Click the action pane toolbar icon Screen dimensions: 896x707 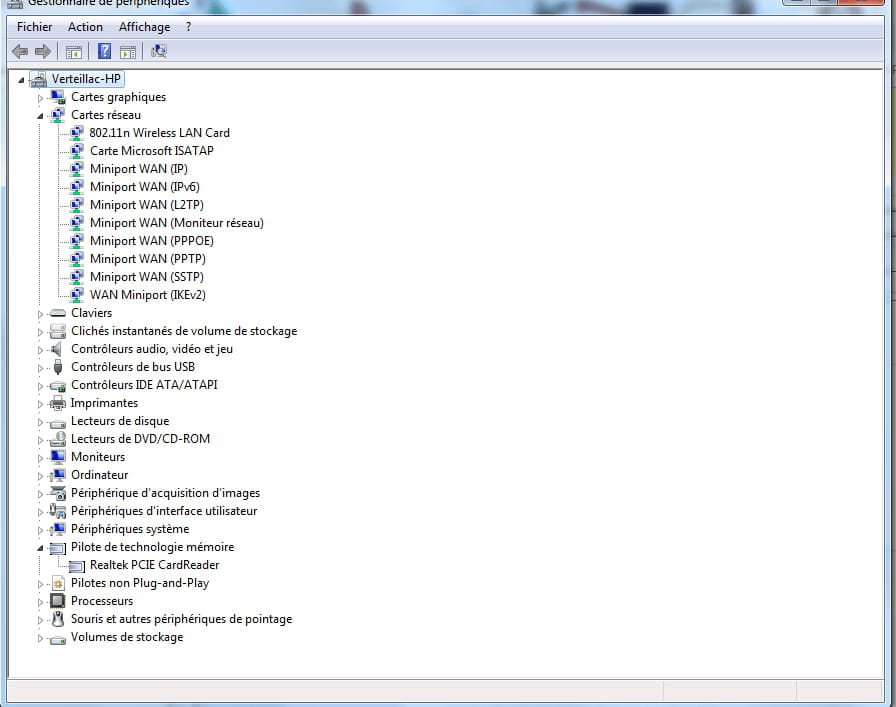pyautogui.click(x=128, y=52)
